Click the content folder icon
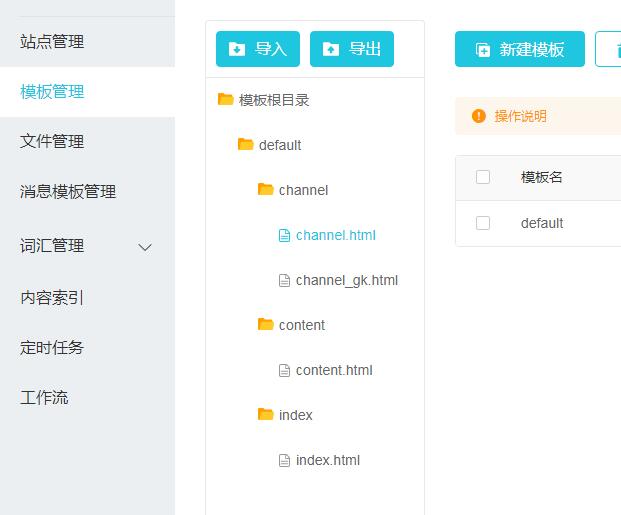Image resolution: width=621 pixels, height=515 pixels. tap(265, 324)
